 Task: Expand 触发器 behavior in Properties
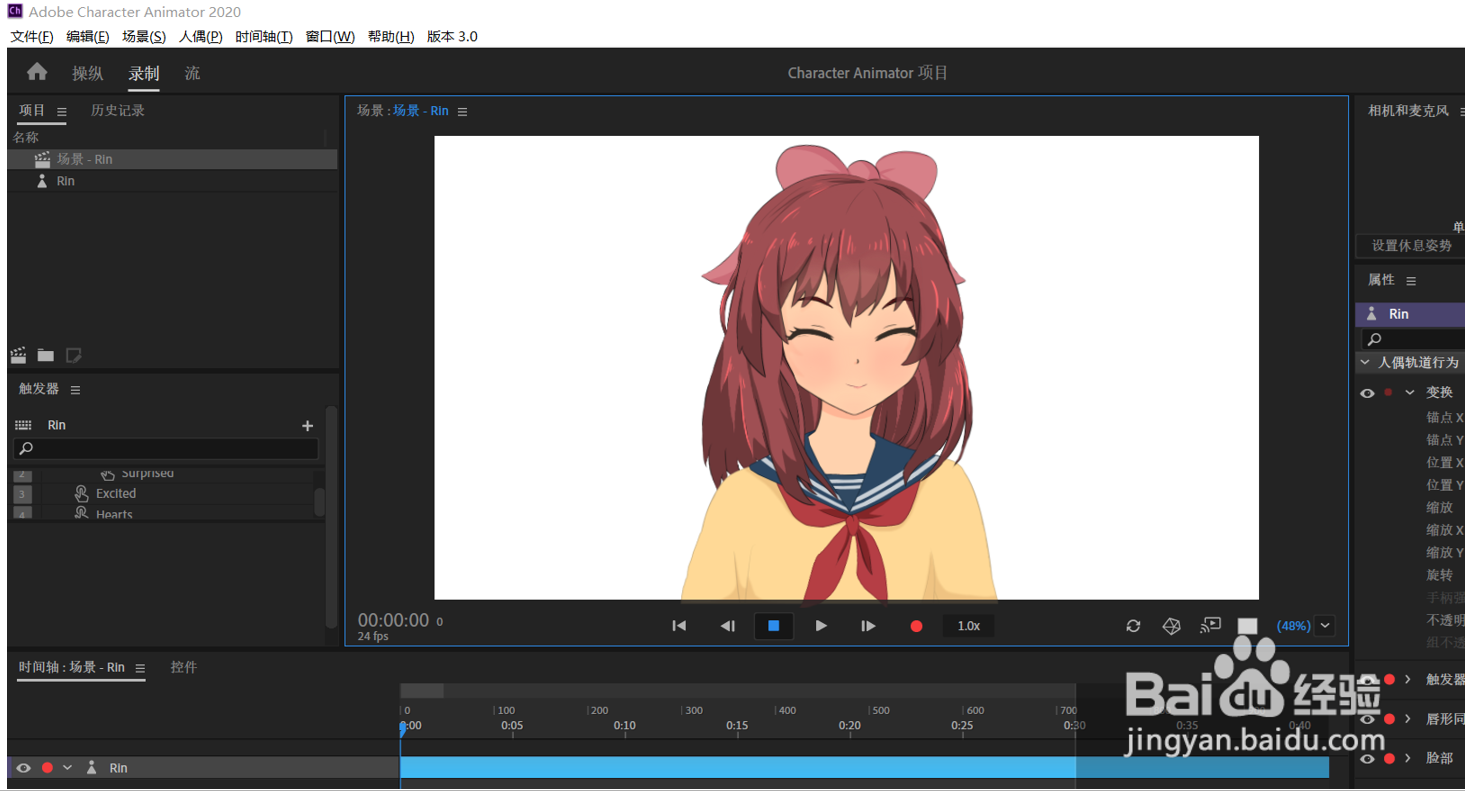click(1408, 680)
